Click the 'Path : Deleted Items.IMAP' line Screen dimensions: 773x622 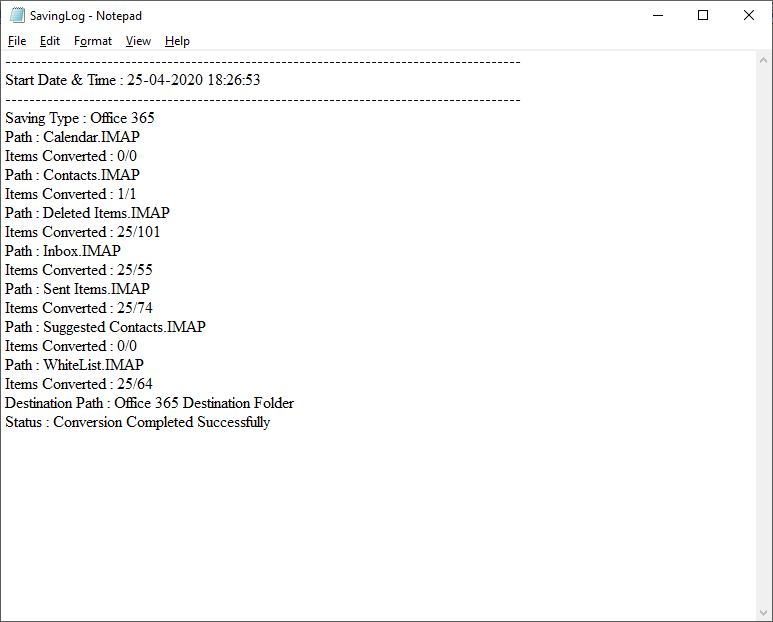88,213
